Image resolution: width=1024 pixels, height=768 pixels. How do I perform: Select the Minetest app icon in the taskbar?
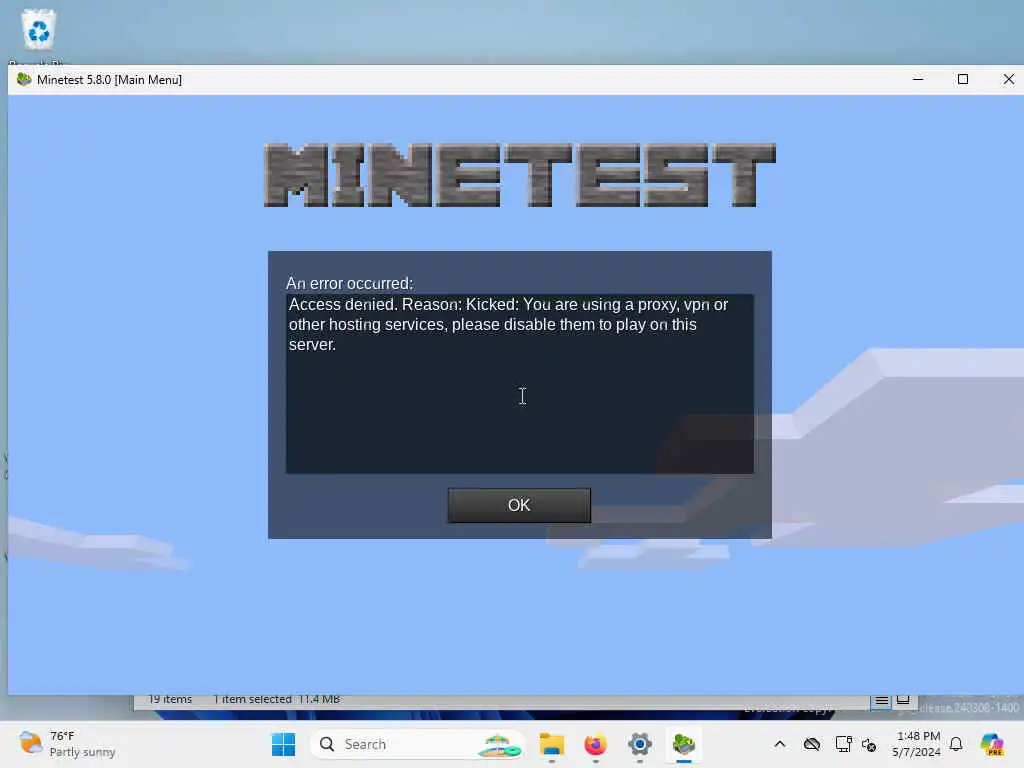coord(684,744)
